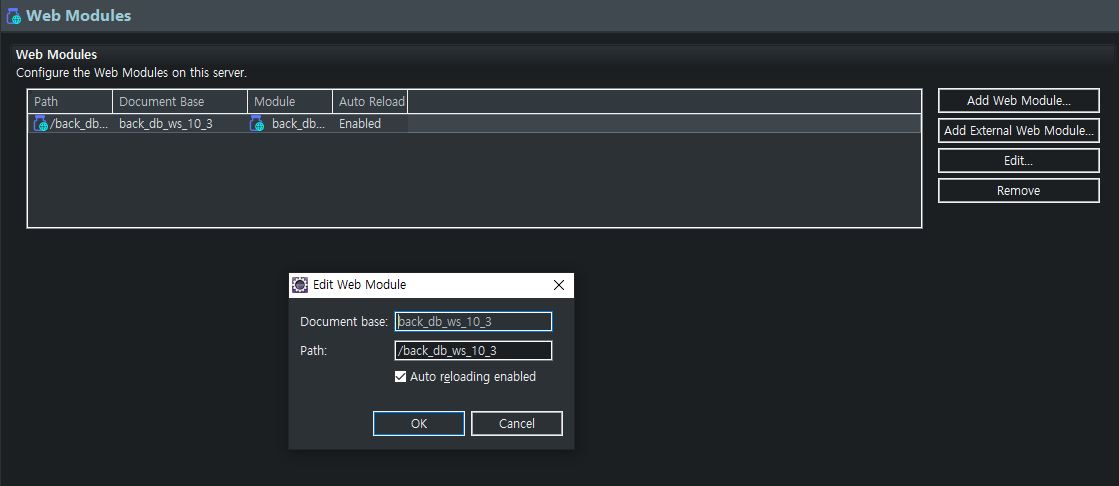
Task: Click the Web Modules header icon
Action: pyautogui.click(x=14, y=15)
